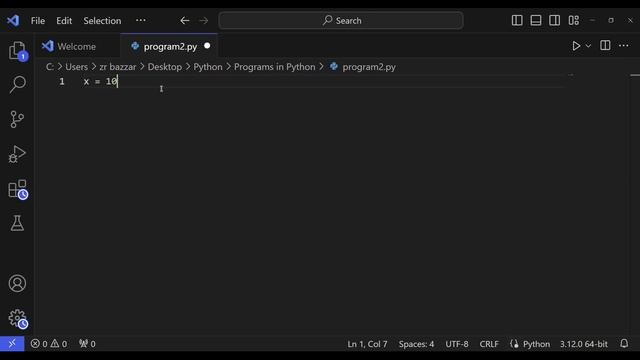Show errors and warnings count in the status bar
640x360 pixels.
[x=49, y=344]
